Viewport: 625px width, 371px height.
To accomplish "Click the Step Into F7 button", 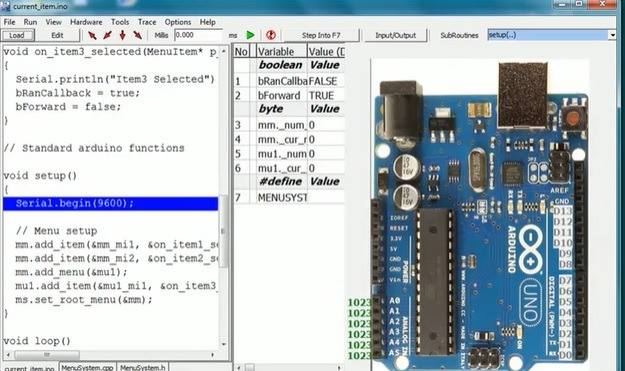I will tap(321, 35).
